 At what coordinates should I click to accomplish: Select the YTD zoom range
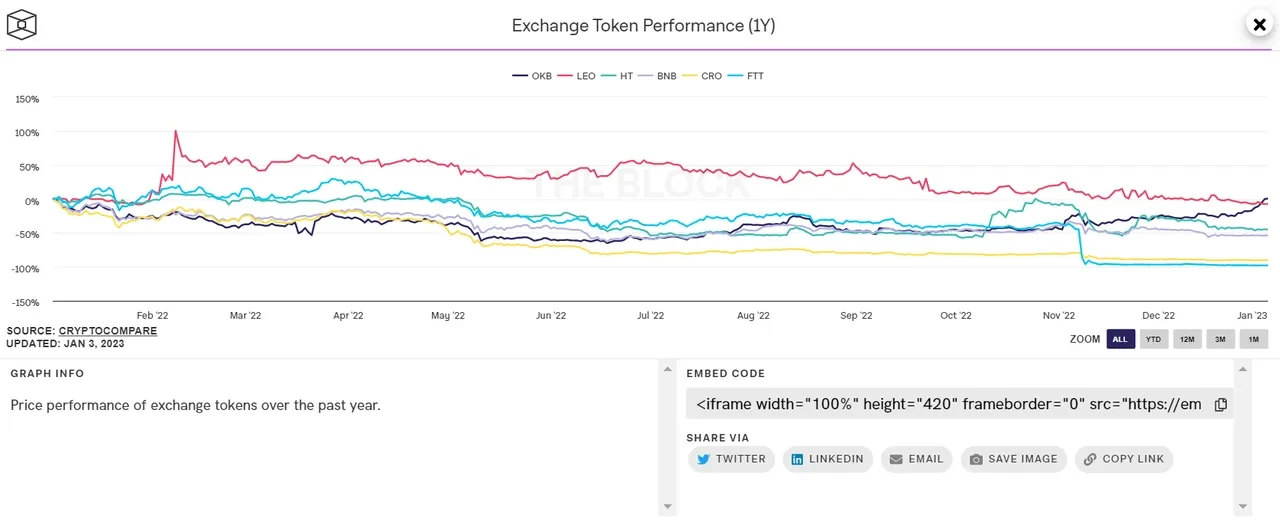1153,339
